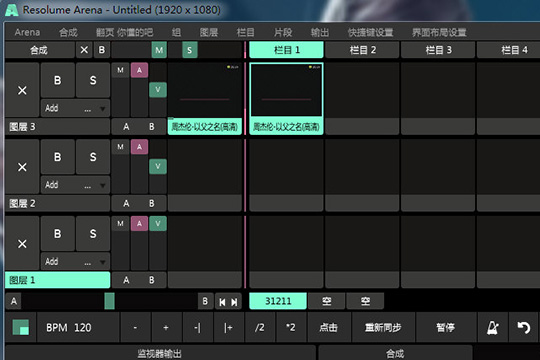Increase BPM with the plus button
The image size is (540, 360).
166,327
